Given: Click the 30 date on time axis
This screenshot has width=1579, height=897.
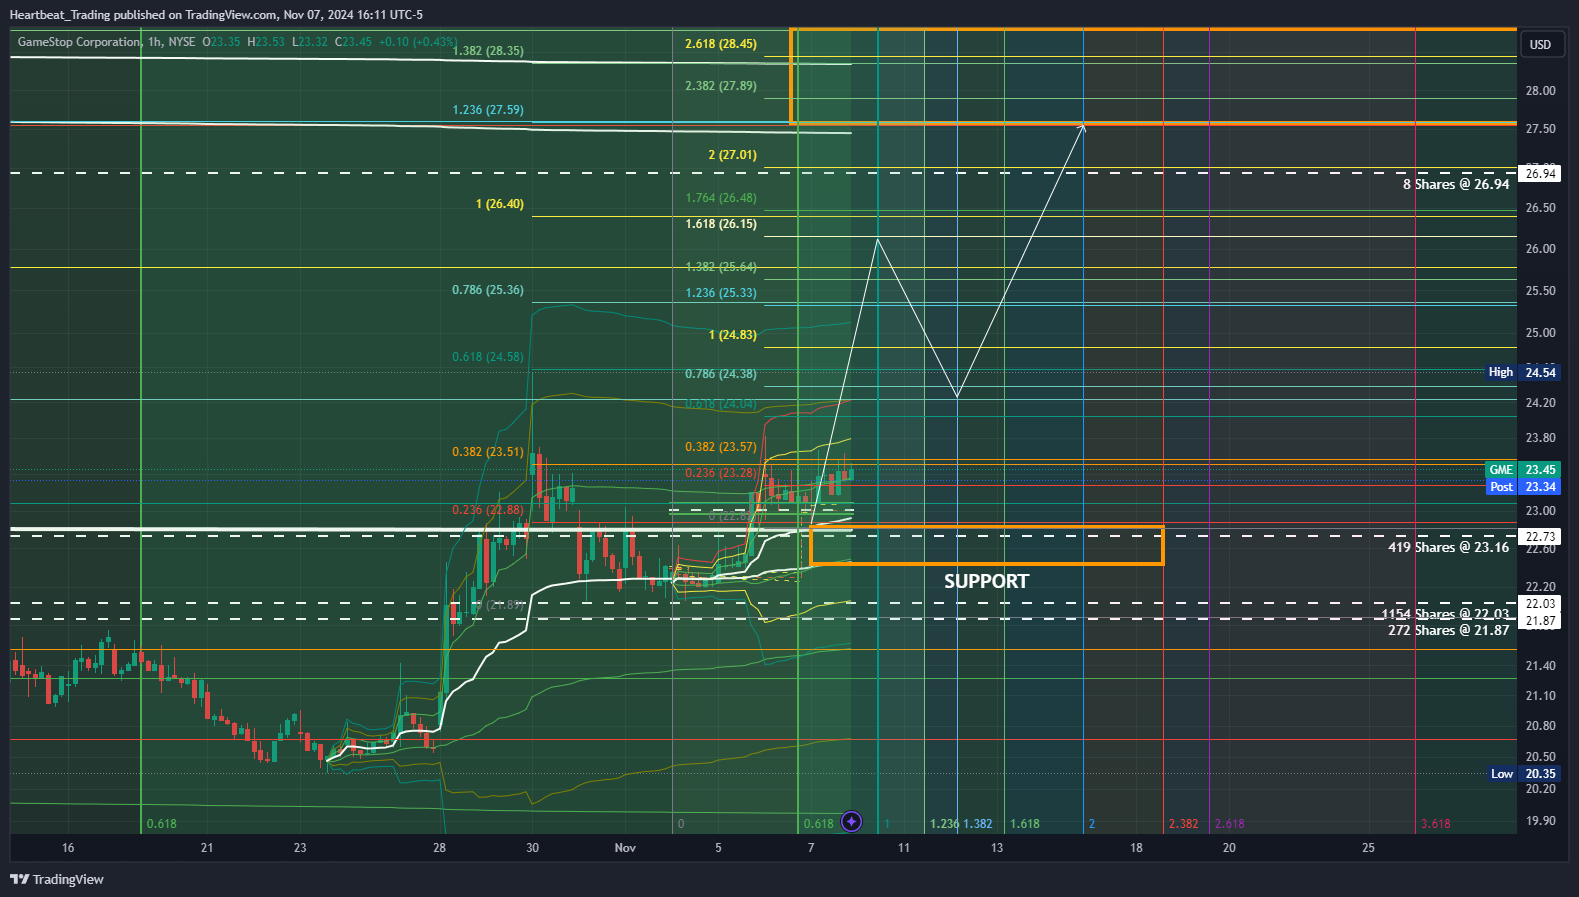Looking at the screenshot, I should coord(532,848).
